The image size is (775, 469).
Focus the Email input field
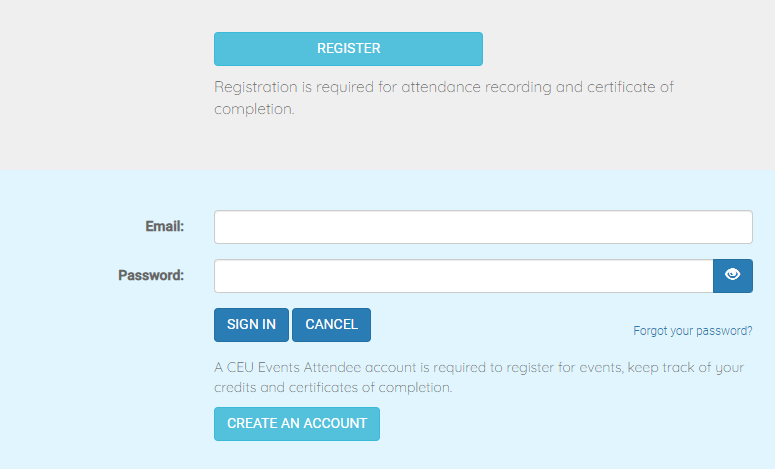(483, 227)
